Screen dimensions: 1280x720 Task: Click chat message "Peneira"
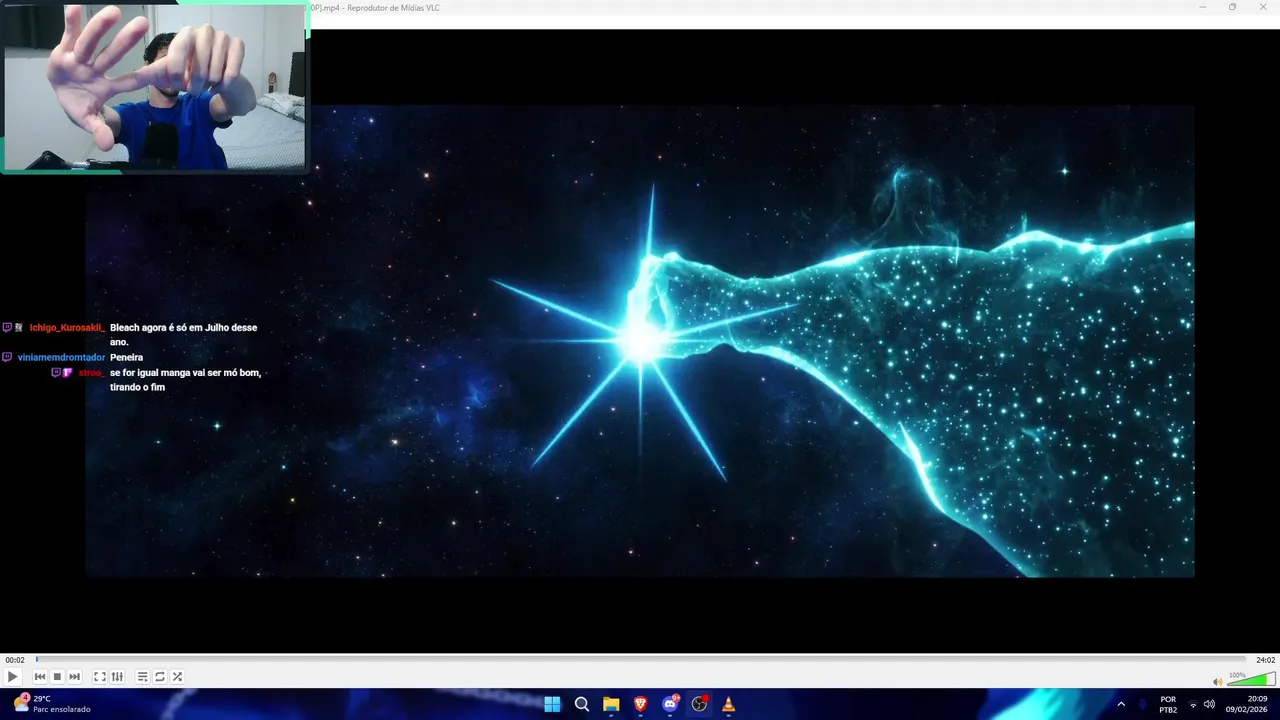click(x=126, y=358)
